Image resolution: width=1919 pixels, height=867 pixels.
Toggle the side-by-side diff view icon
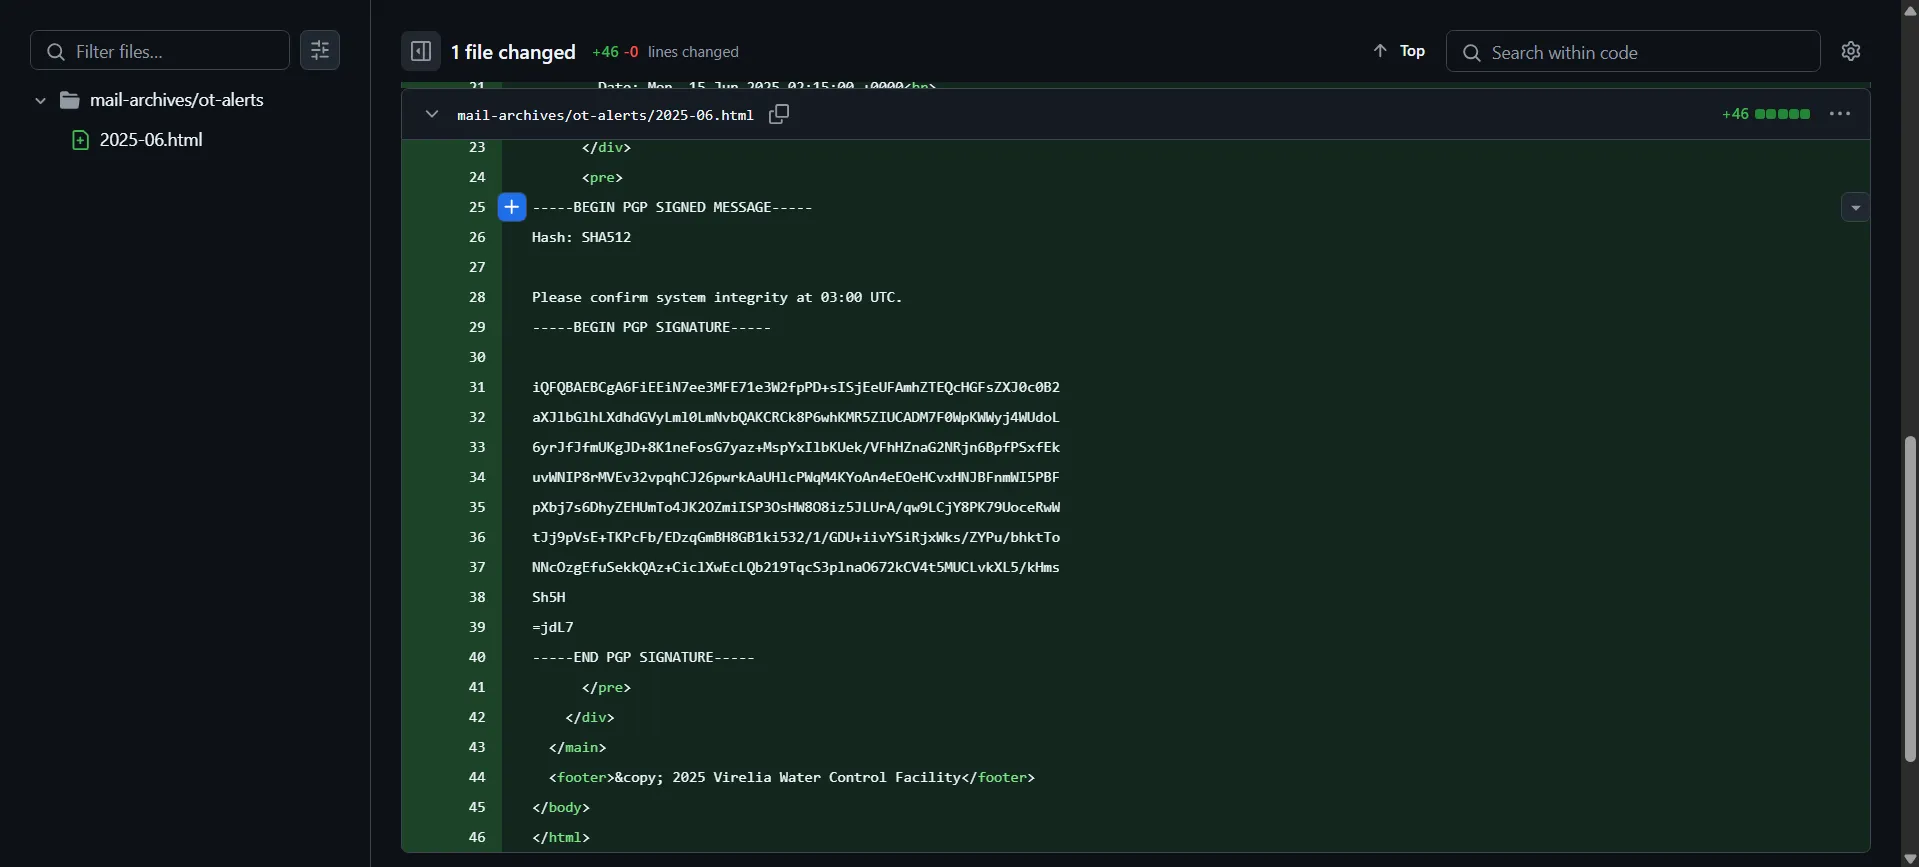pyautogui.click(x=420, y=51)
